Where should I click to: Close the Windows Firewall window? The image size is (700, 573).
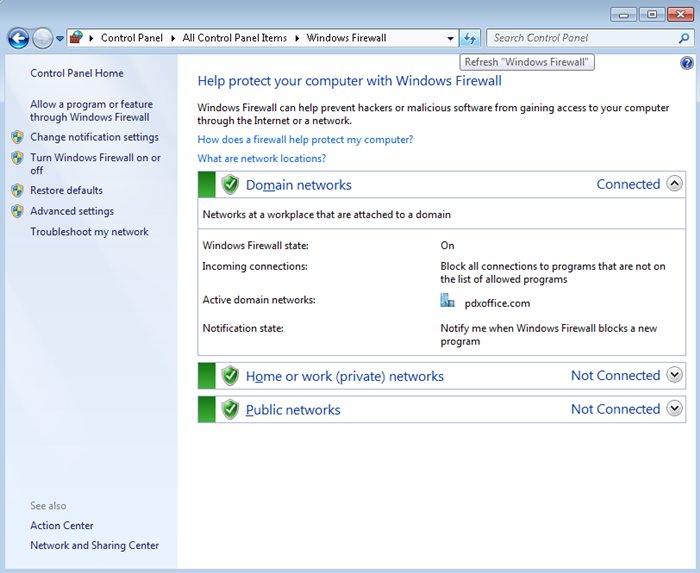(x=680, y=15)
